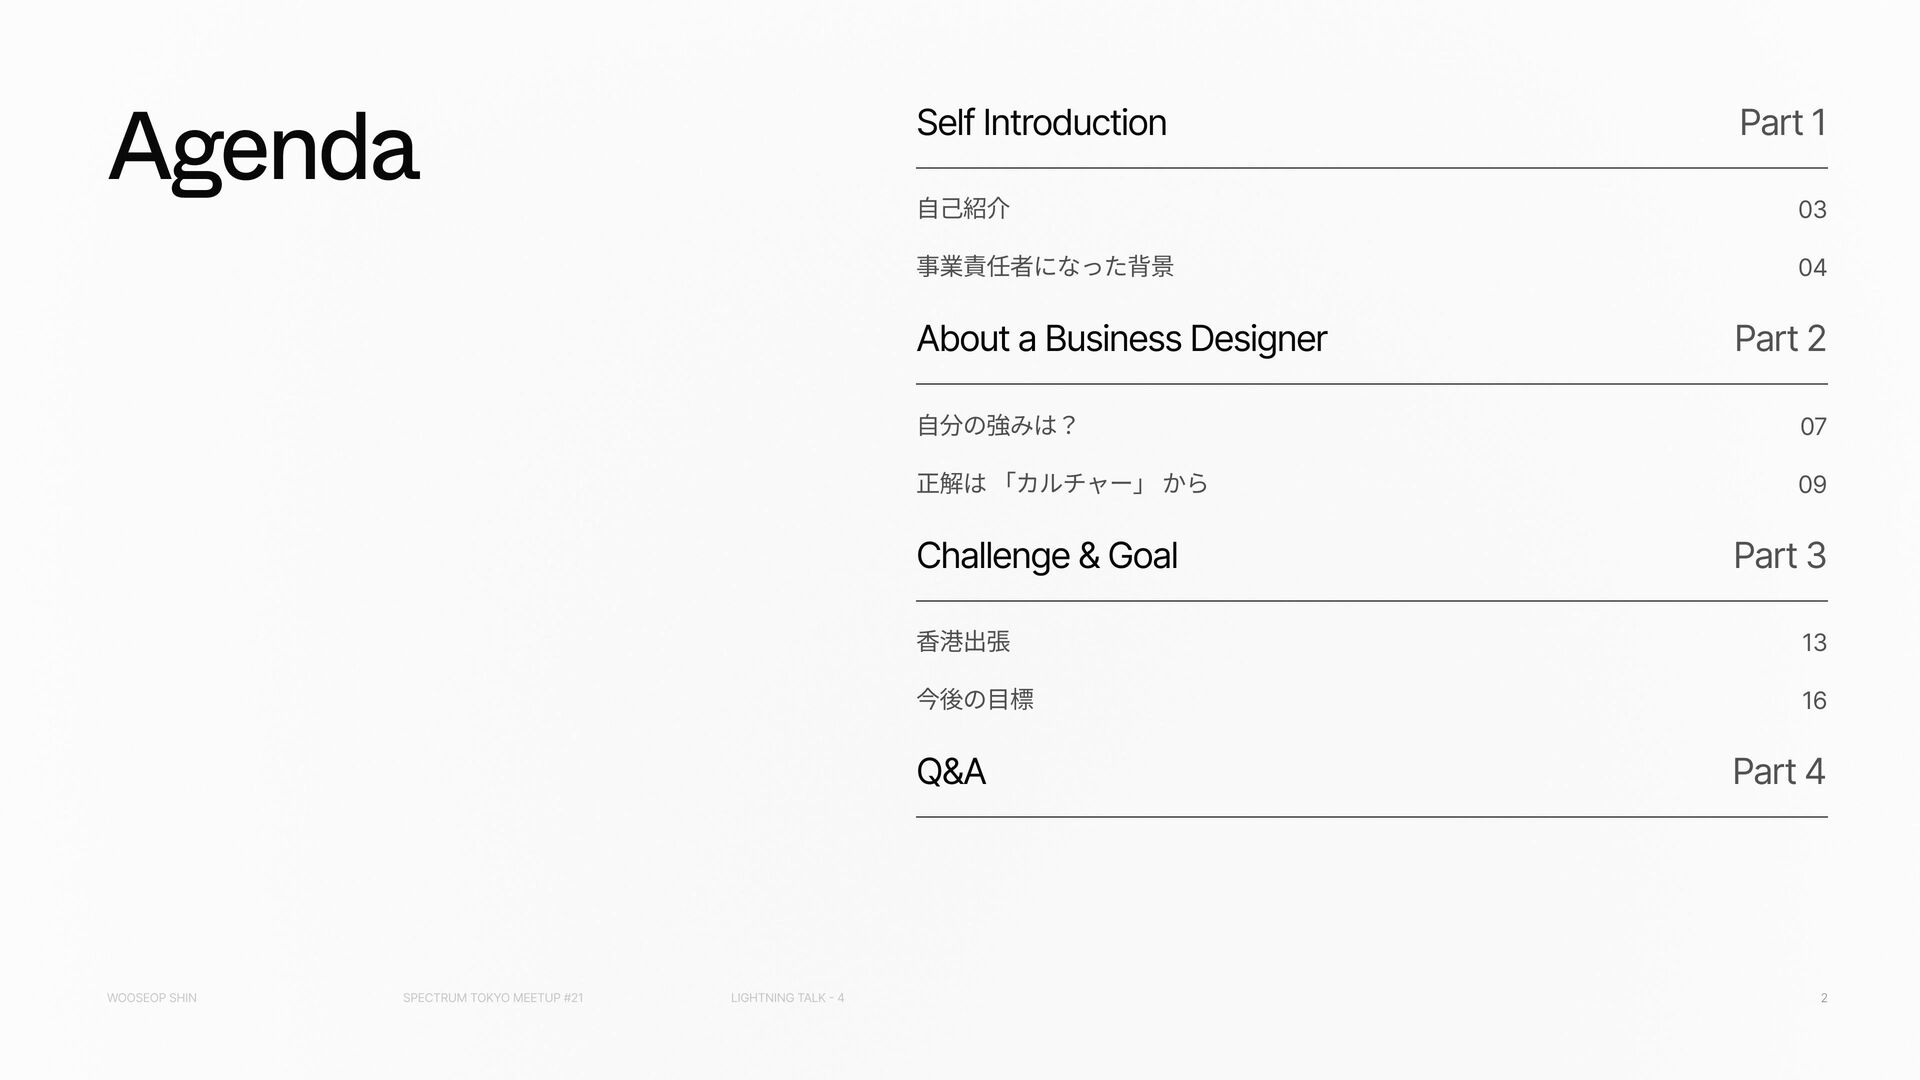
Task: Open the 今後の目標 entry
Action: (975, 699)
